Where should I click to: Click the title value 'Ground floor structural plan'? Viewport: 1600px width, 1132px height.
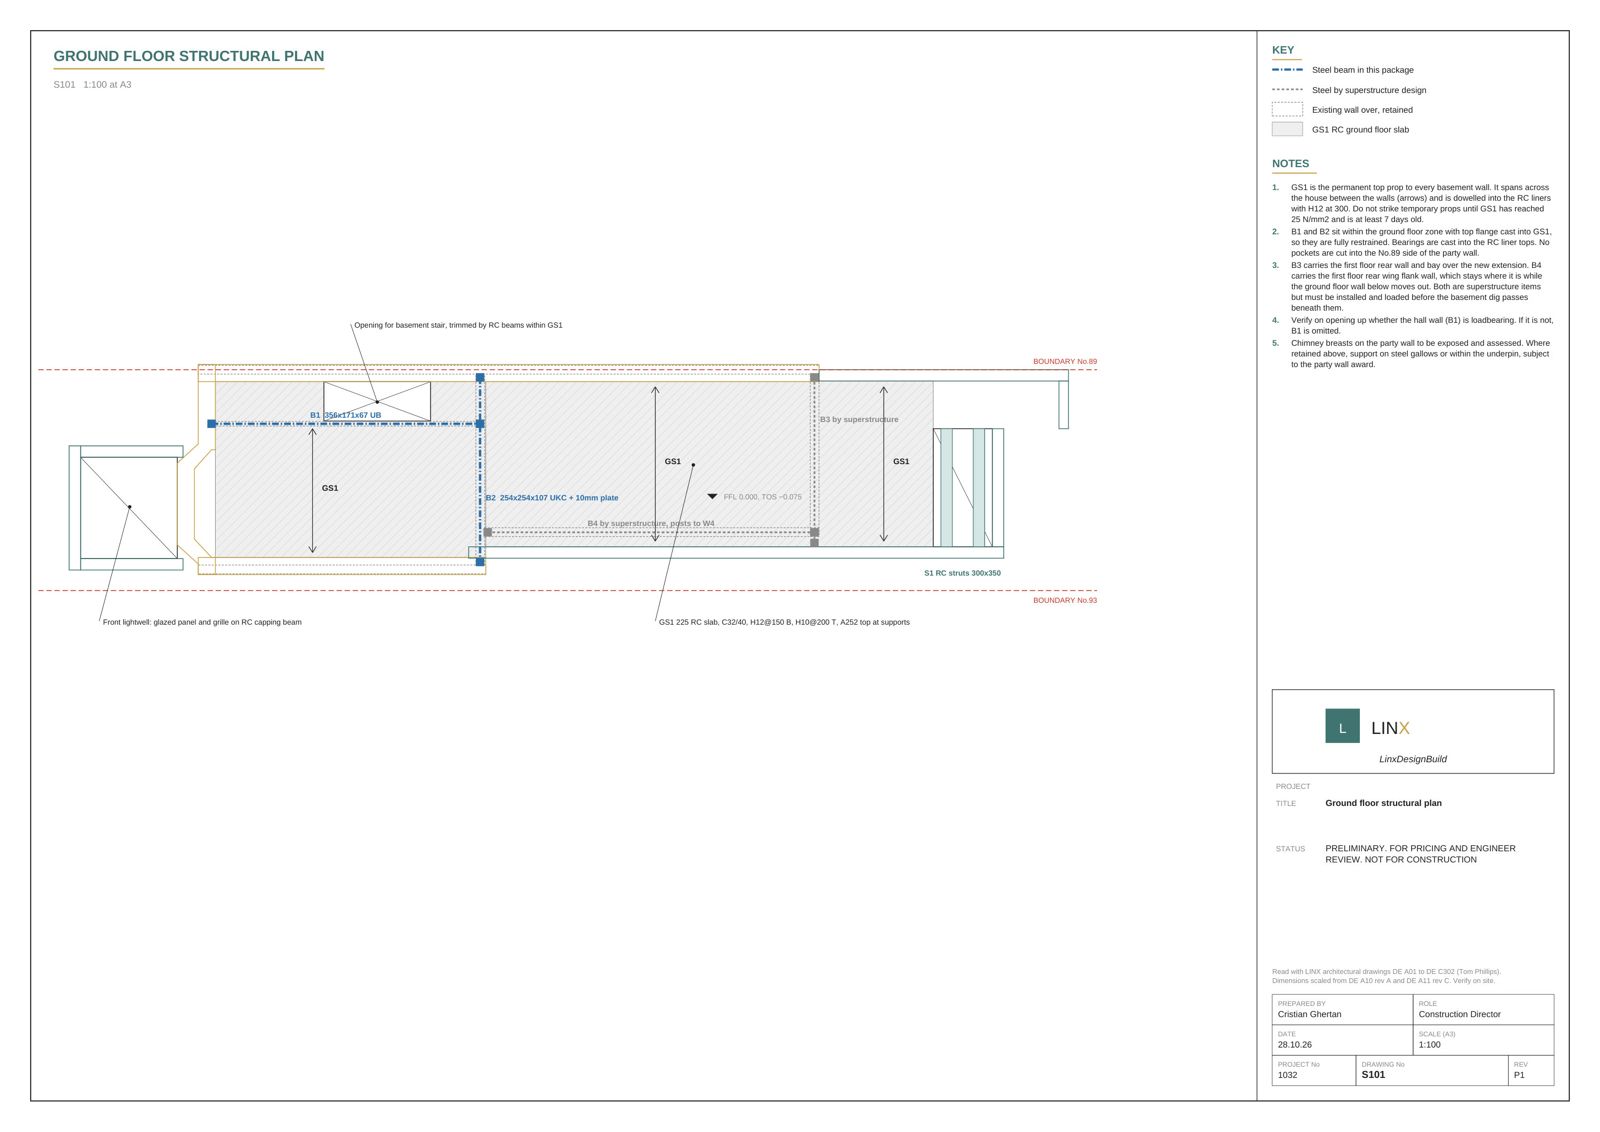pos(1383,803)
